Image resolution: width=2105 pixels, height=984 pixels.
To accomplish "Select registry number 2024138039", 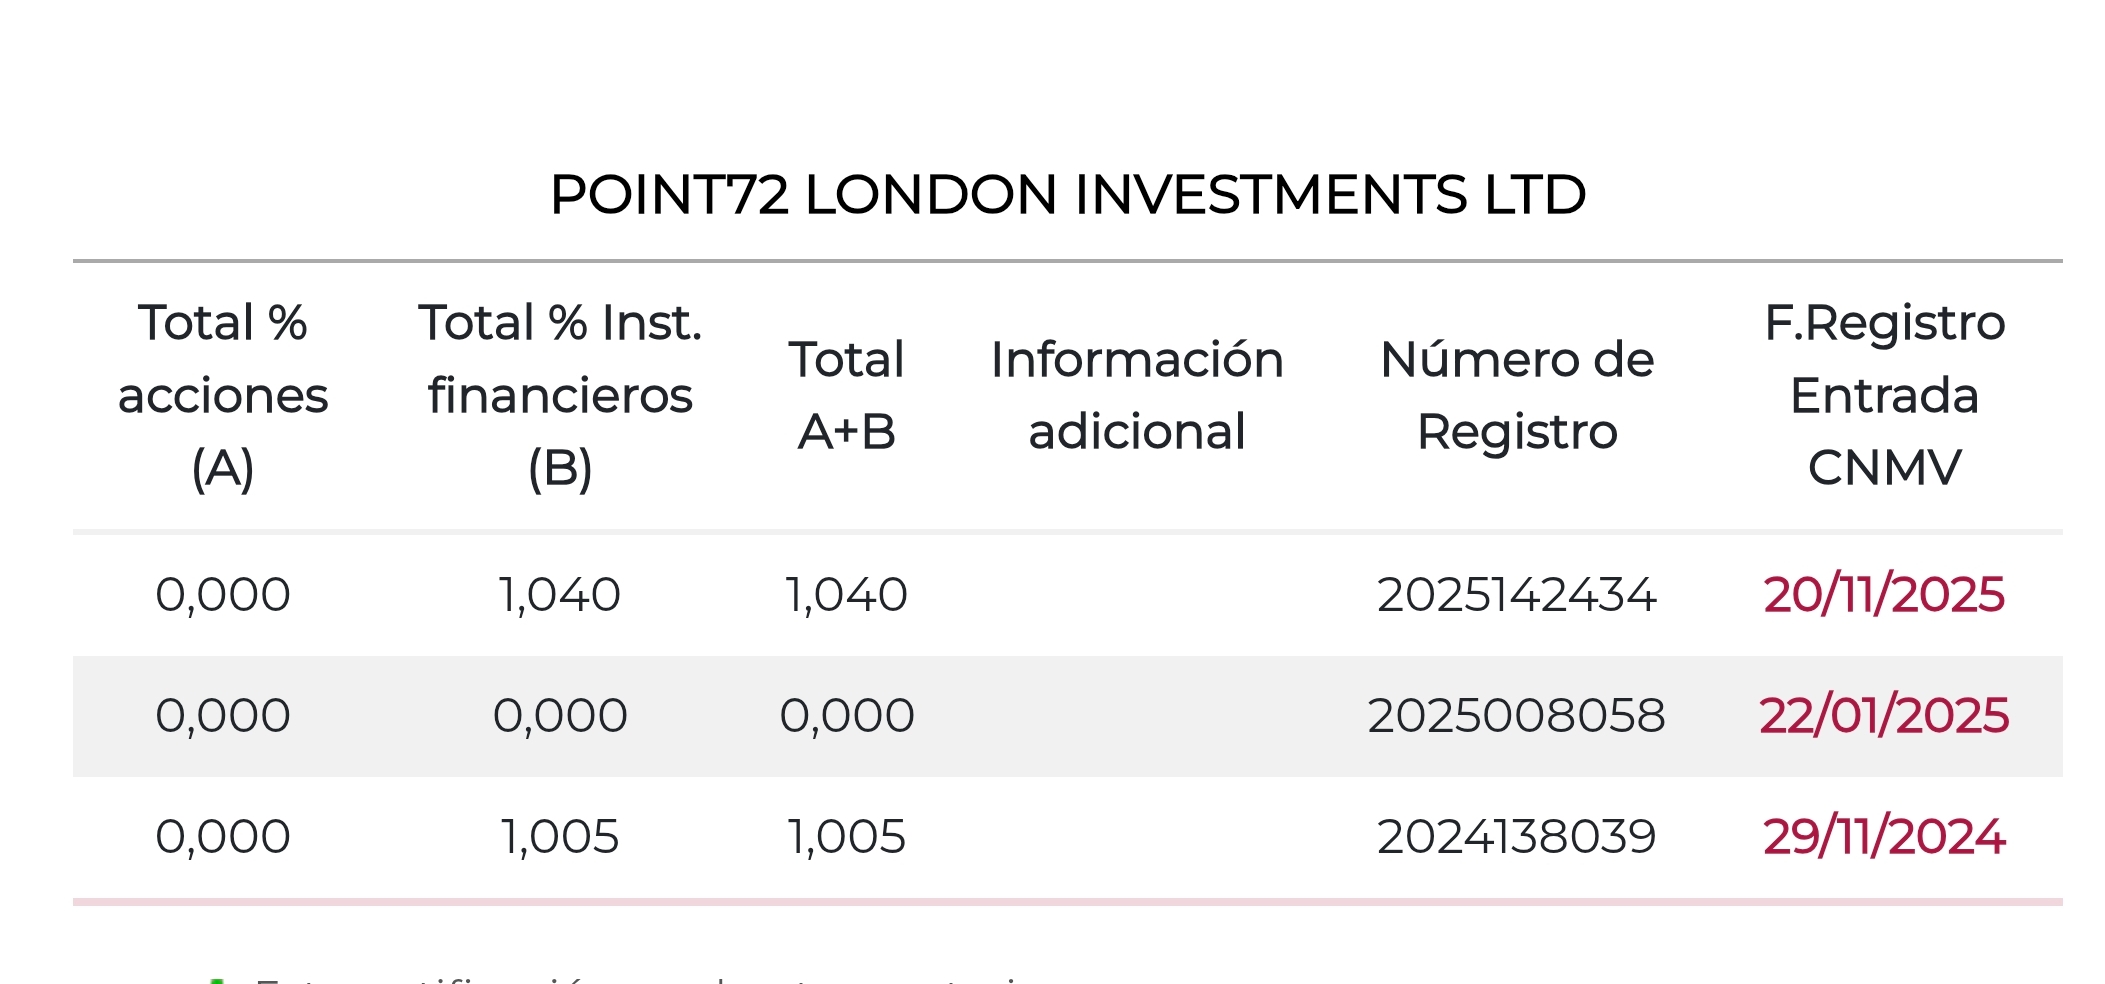I will (x=1516, y=837).
